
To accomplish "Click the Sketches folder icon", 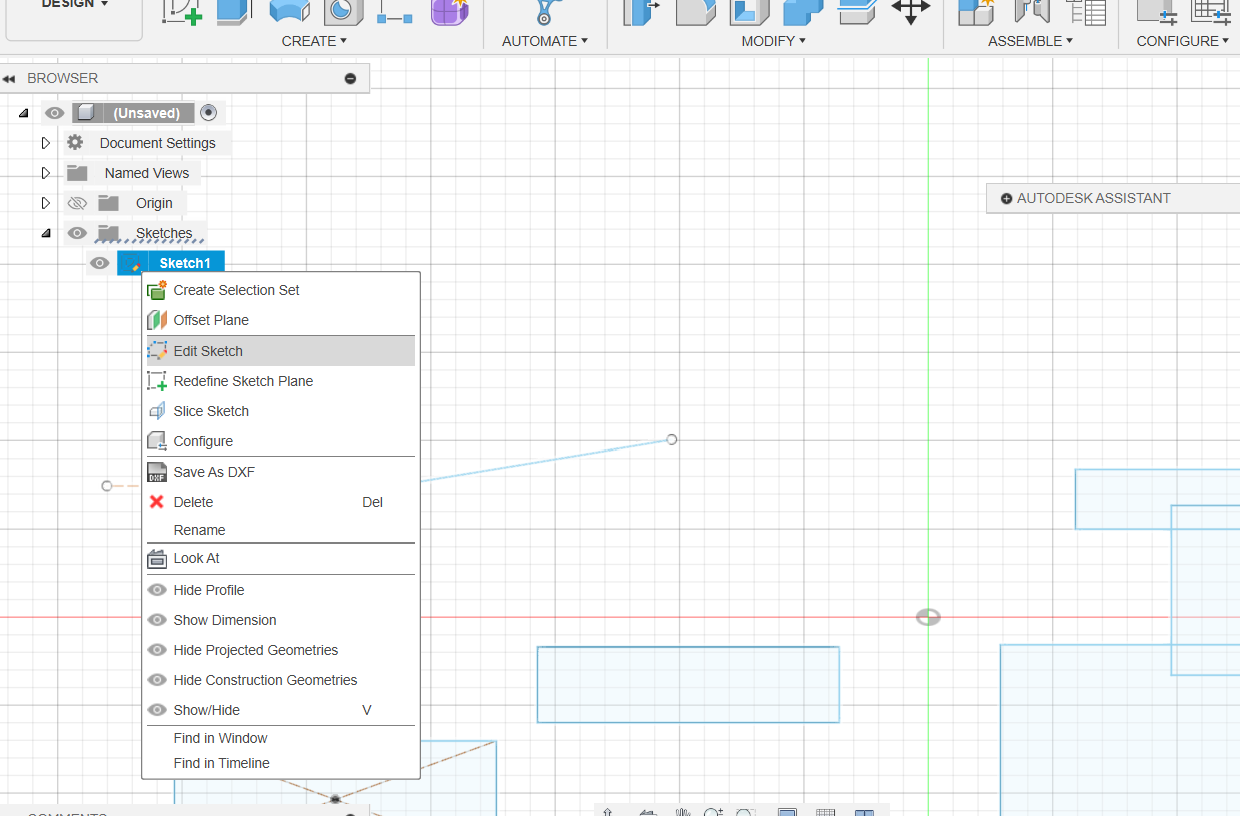I will point(108,233).
